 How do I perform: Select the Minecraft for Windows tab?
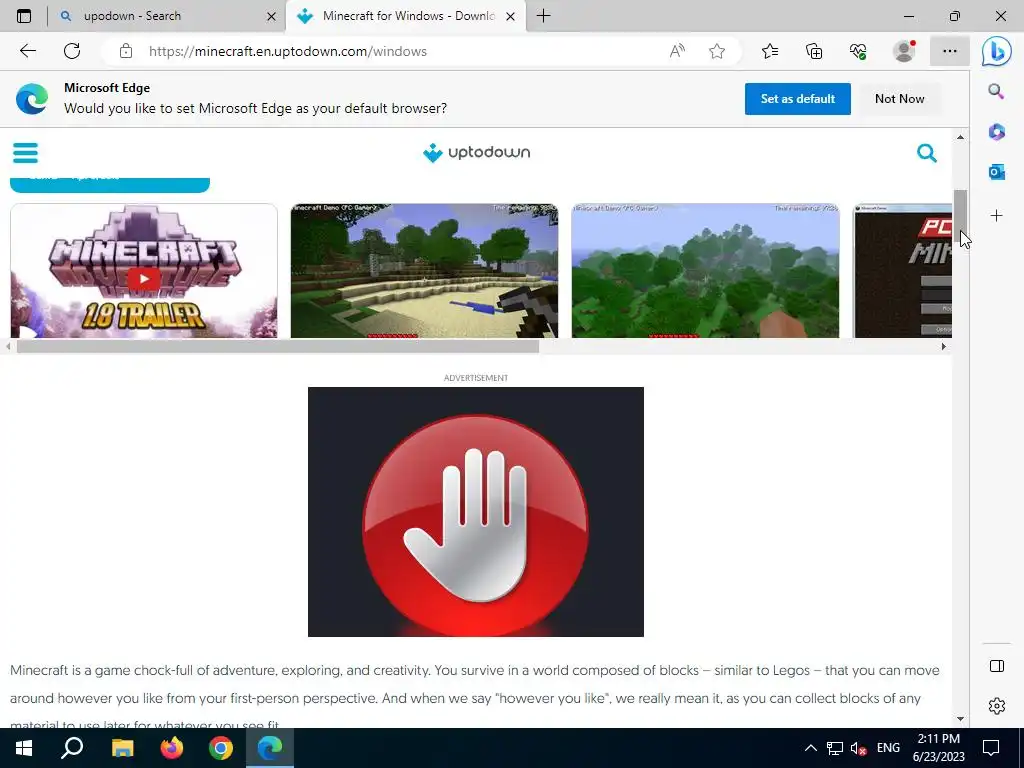[405, 16]
